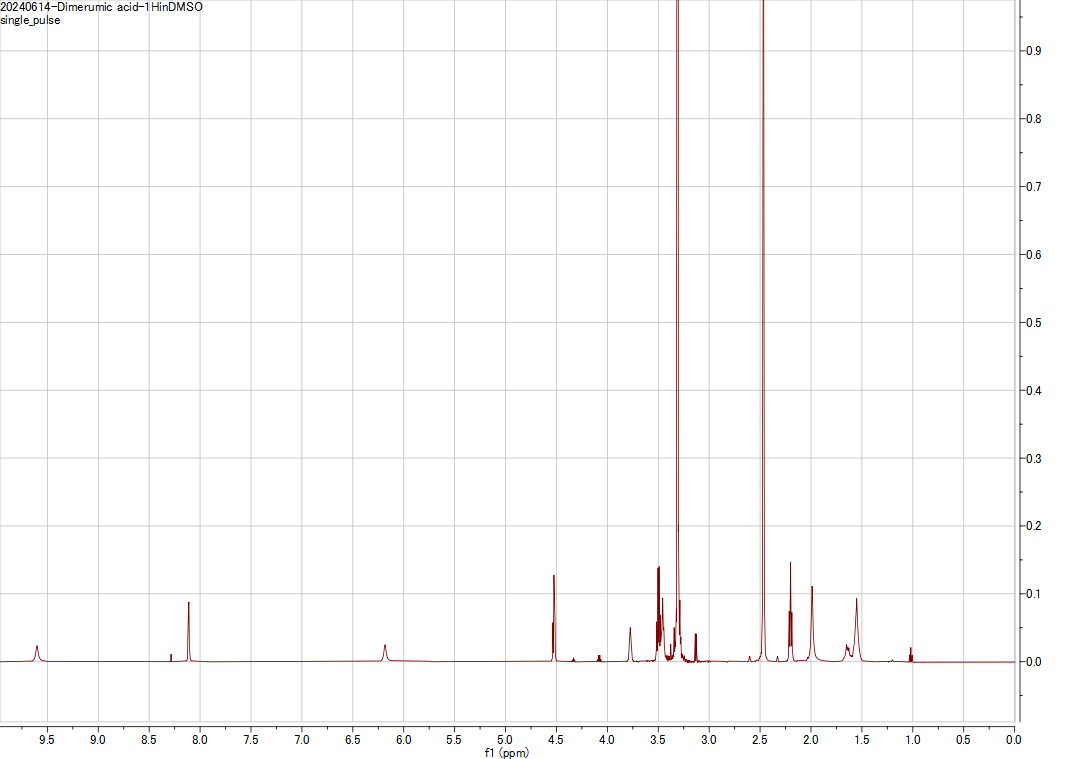This screenshot has width=1088, height=759.
Task: Click the 'f1 (ppm)' axis label
Action: [x=506, y=751]
